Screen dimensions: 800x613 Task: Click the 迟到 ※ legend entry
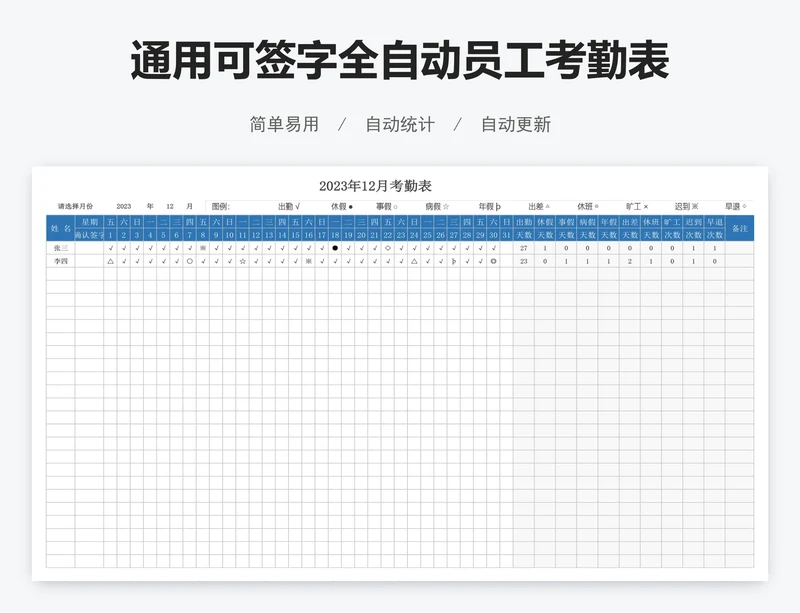(686, 206)
